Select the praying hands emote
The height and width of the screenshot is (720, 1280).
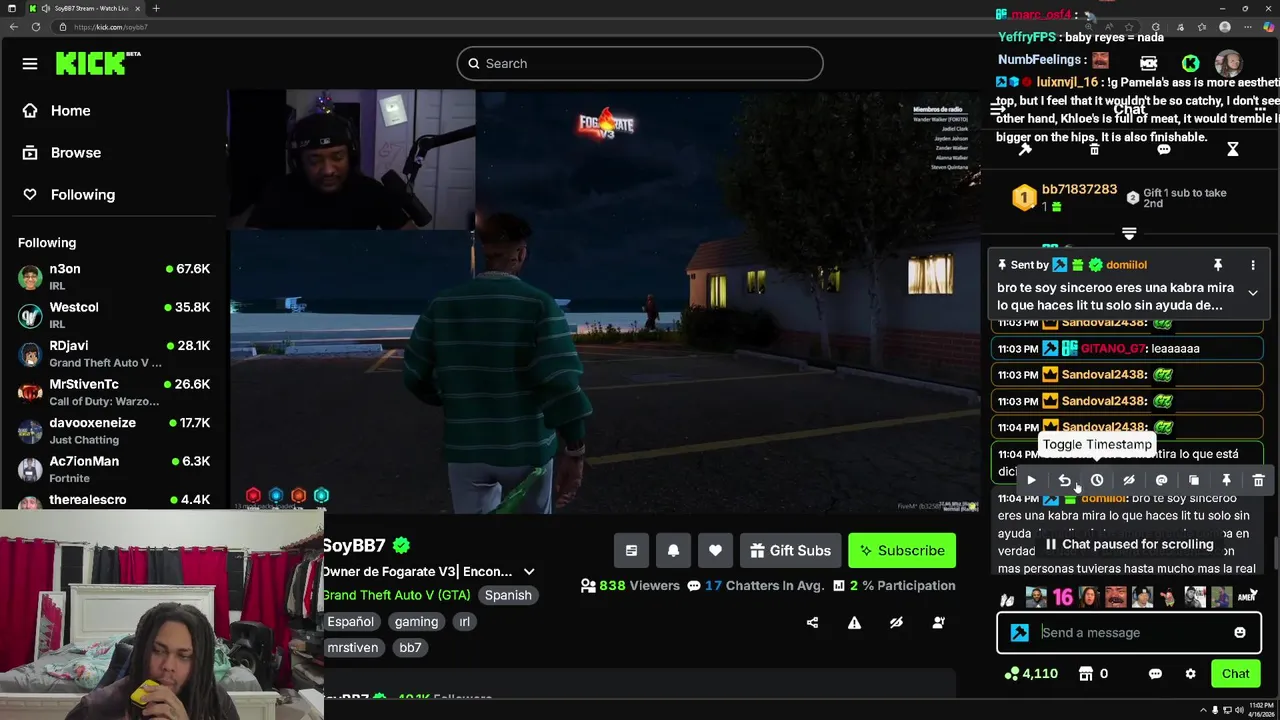(x=1008, y=598)
